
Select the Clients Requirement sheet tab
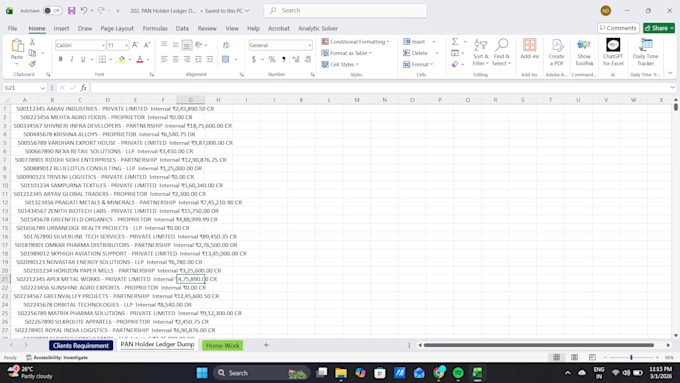(81, 345)
